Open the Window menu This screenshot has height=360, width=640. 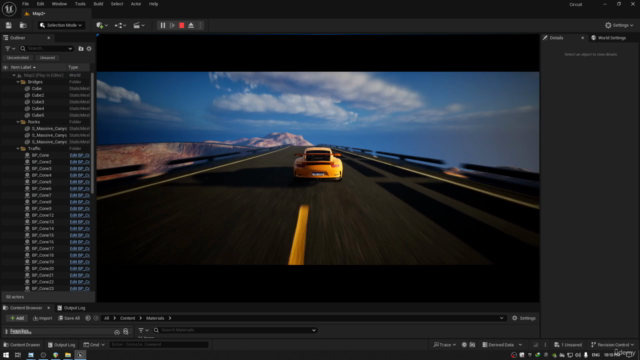59,4
